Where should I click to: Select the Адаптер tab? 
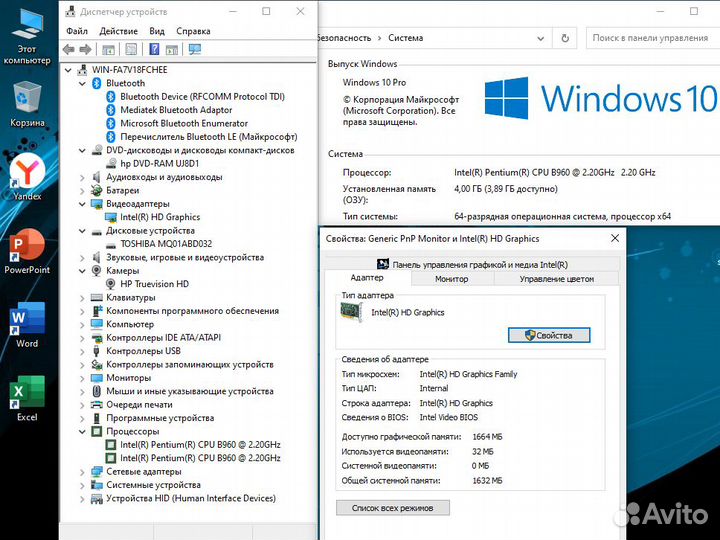(367, 278)
